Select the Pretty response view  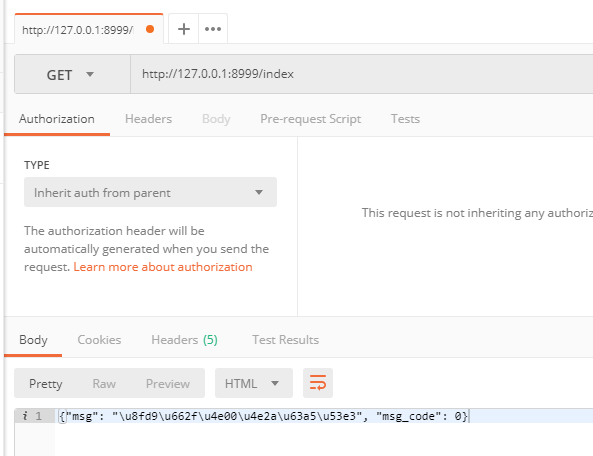point(45,384)
